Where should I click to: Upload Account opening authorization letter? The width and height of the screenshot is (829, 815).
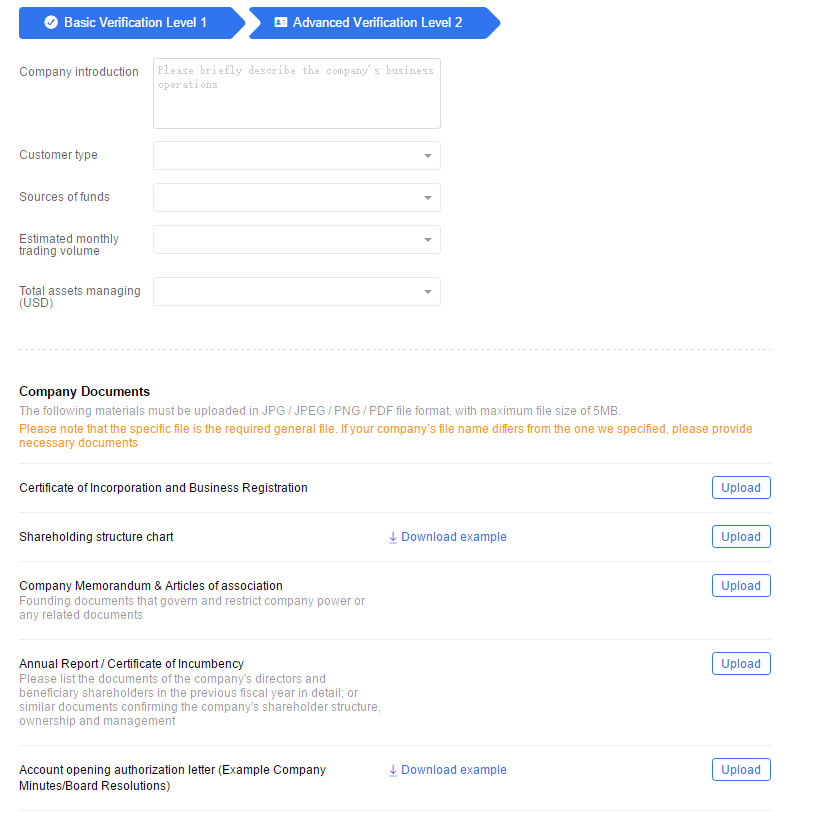click(x=741, y=770)
